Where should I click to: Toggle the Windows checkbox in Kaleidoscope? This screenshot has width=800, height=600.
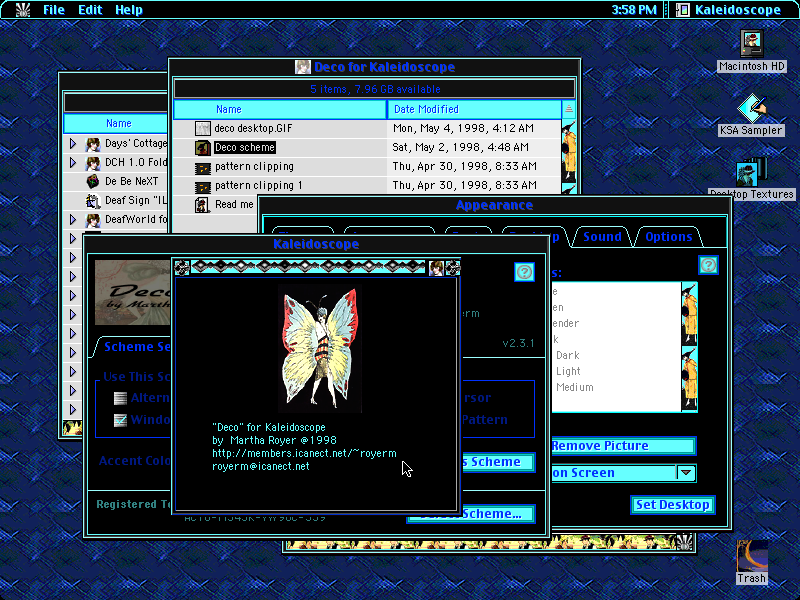coord(120,420)
